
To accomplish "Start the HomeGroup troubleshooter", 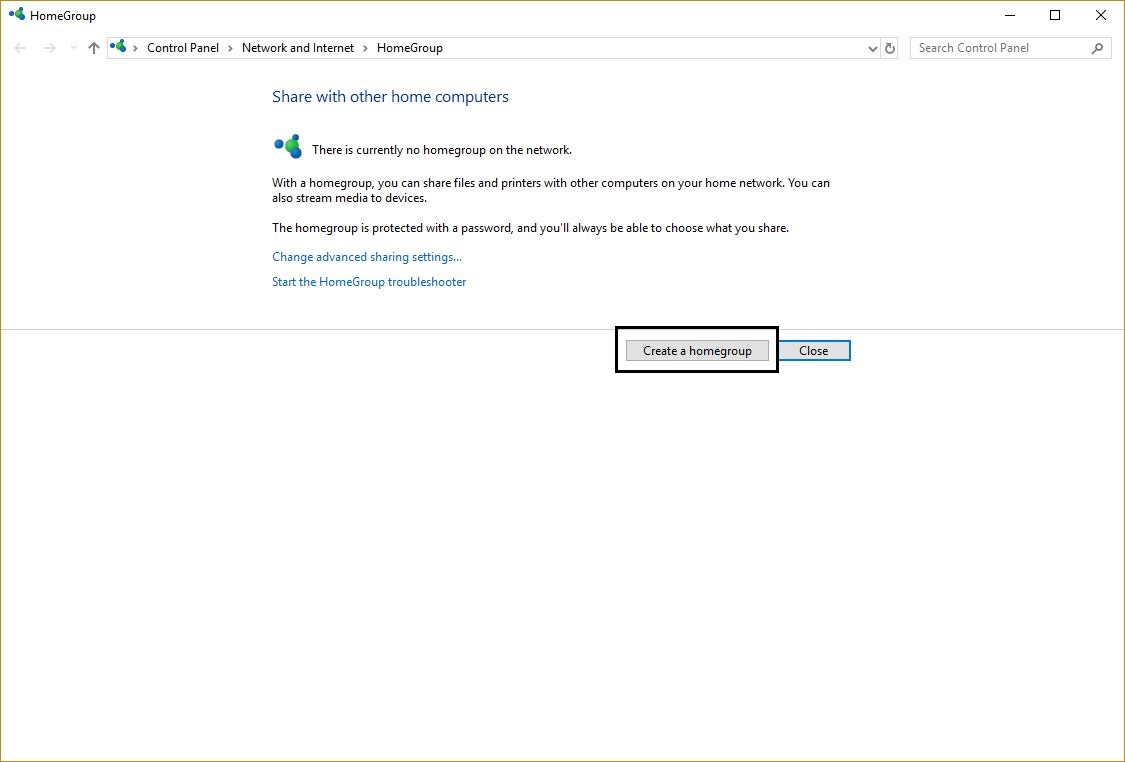I will tap(369, 282).
